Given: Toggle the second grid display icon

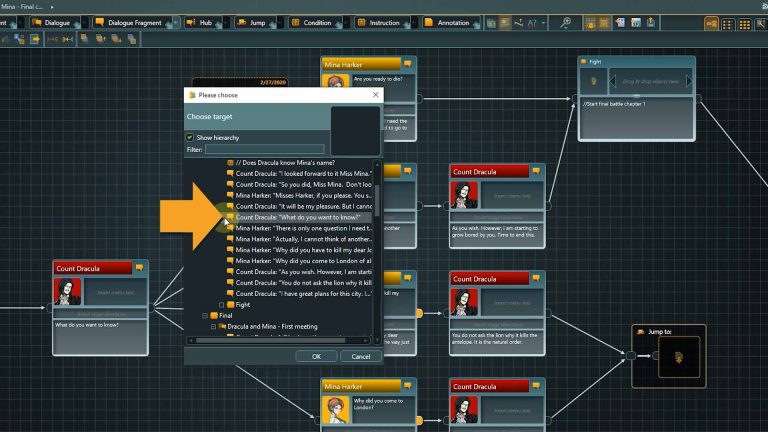Looking at the screenshot, I should (x=604, y=23).
